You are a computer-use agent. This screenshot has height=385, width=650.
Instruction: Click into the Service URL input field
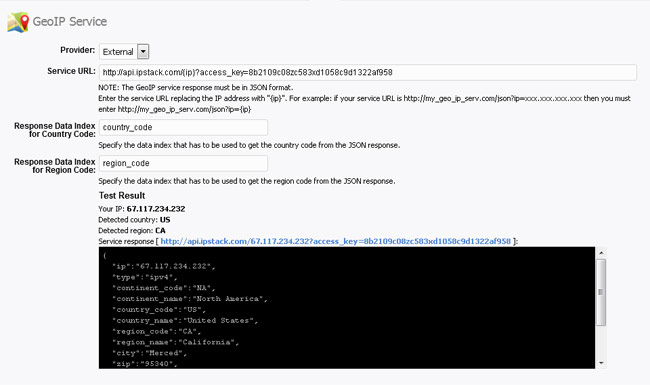[x=367, y=73]
